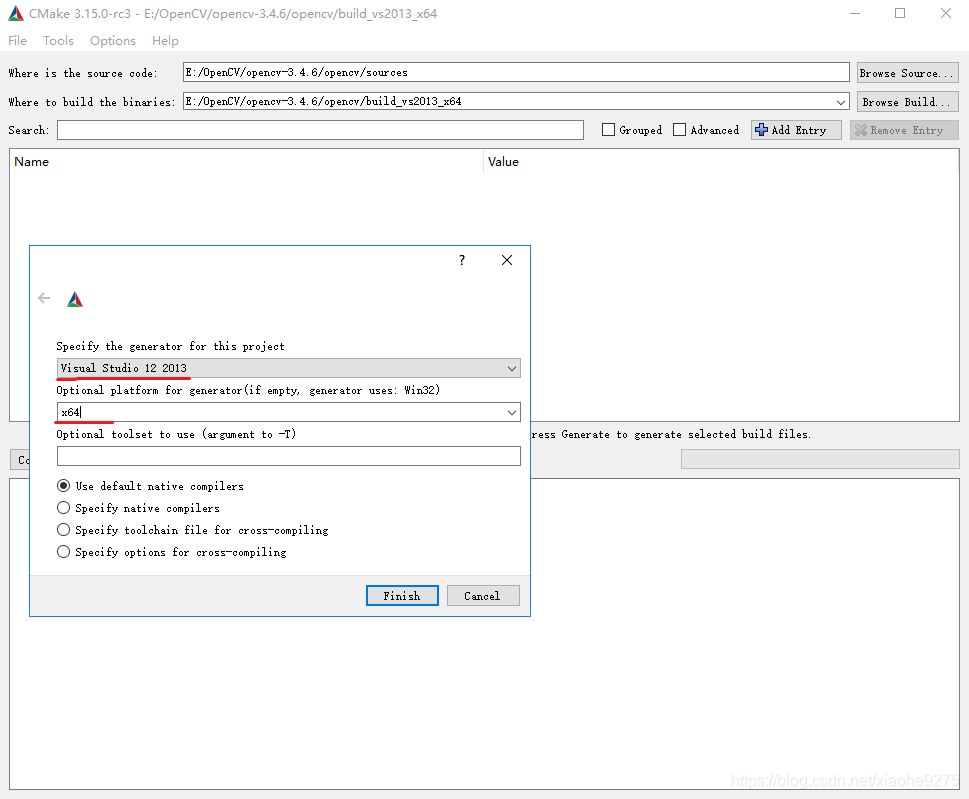Close the generator dialog with the X
The height and width of the screenshot is (799, 969).
tap(507, 260)
